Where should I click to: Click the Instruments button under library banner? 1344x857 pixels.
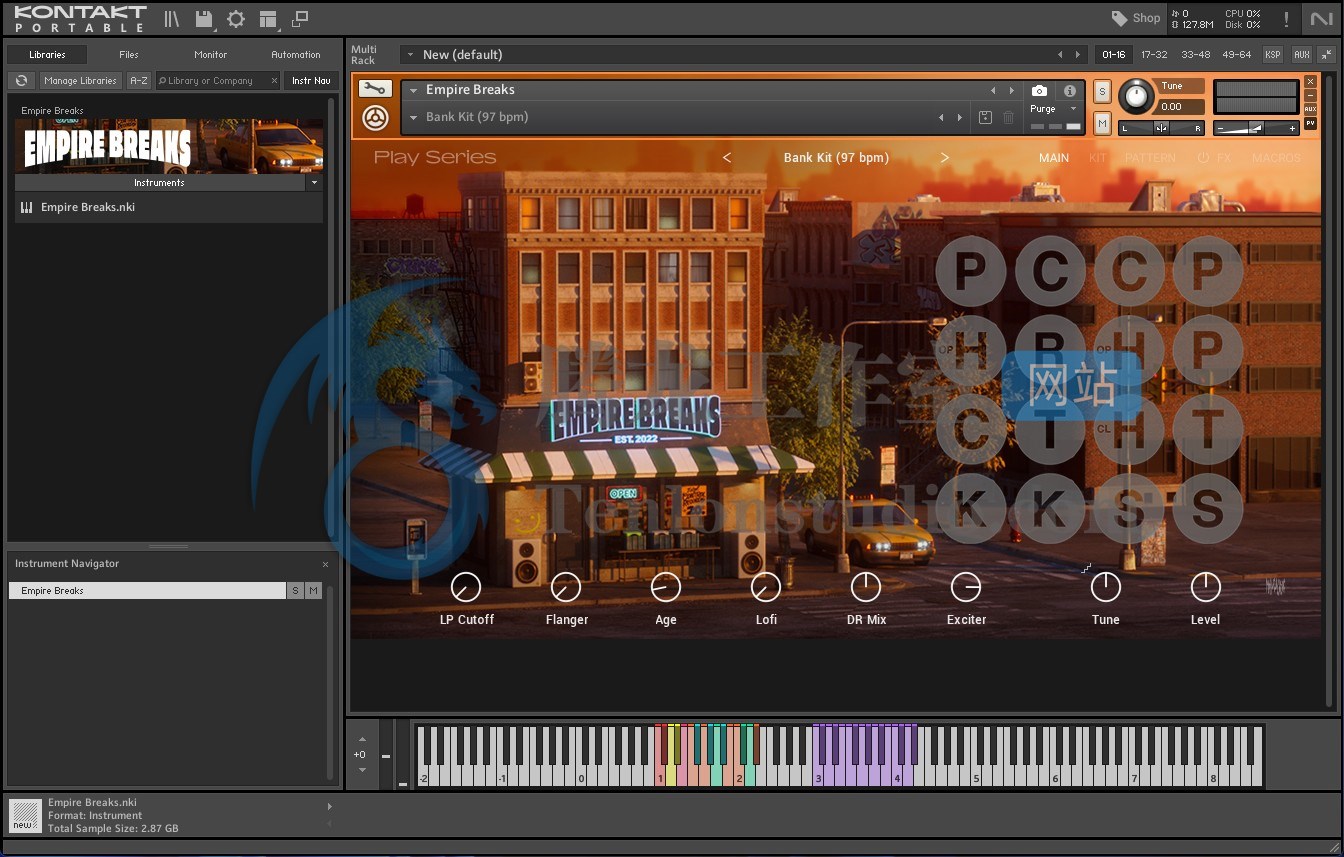tap(159, 183)
